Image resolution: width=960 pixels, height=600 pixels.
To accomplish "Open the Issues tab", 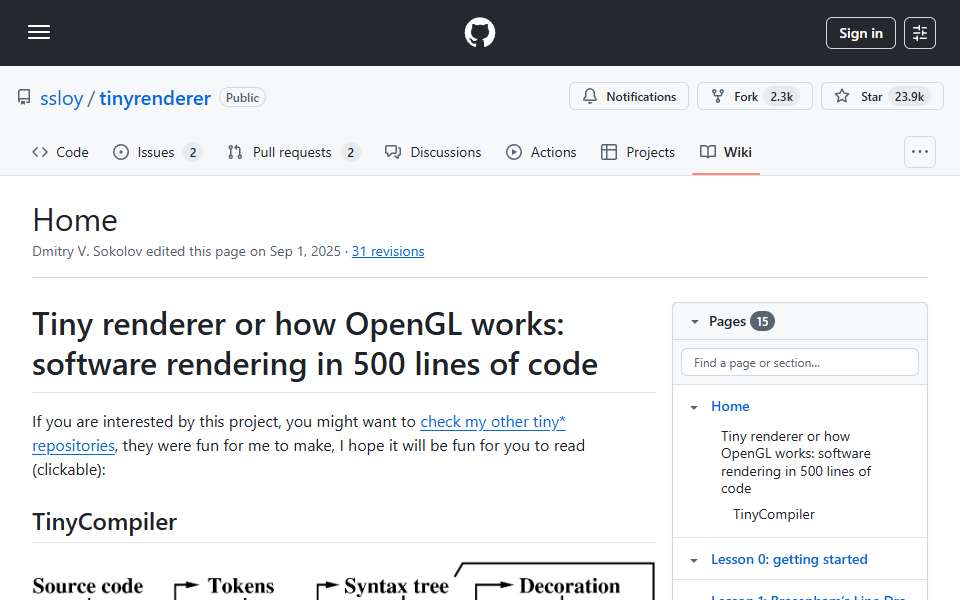I will (x=157, y=152).
